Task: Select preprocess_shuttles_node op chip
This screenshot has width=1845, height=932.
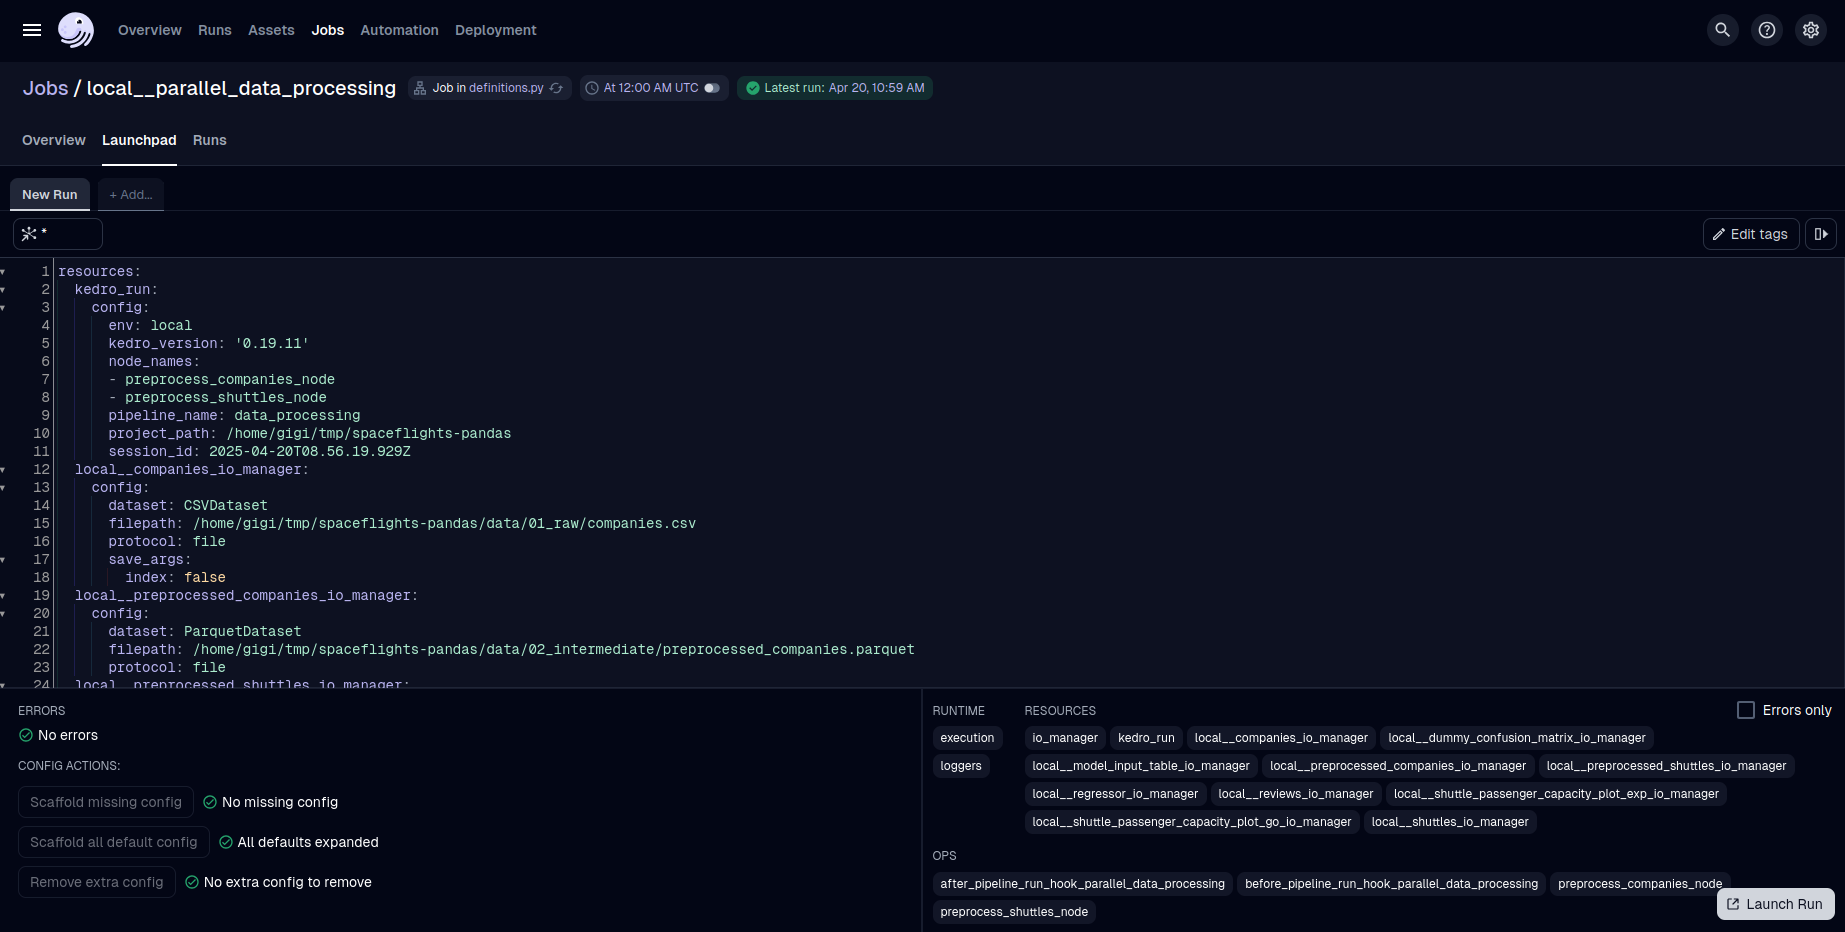Action: click(1014, 912)
